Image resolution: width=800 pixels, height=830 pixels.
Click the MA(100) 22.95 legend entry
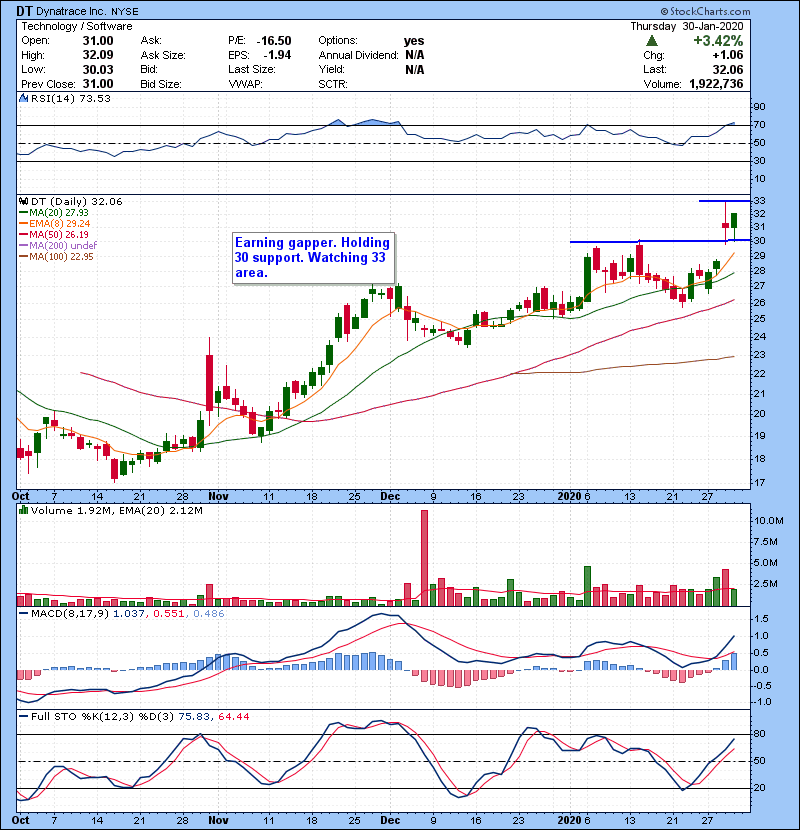(x=57, y=257)
